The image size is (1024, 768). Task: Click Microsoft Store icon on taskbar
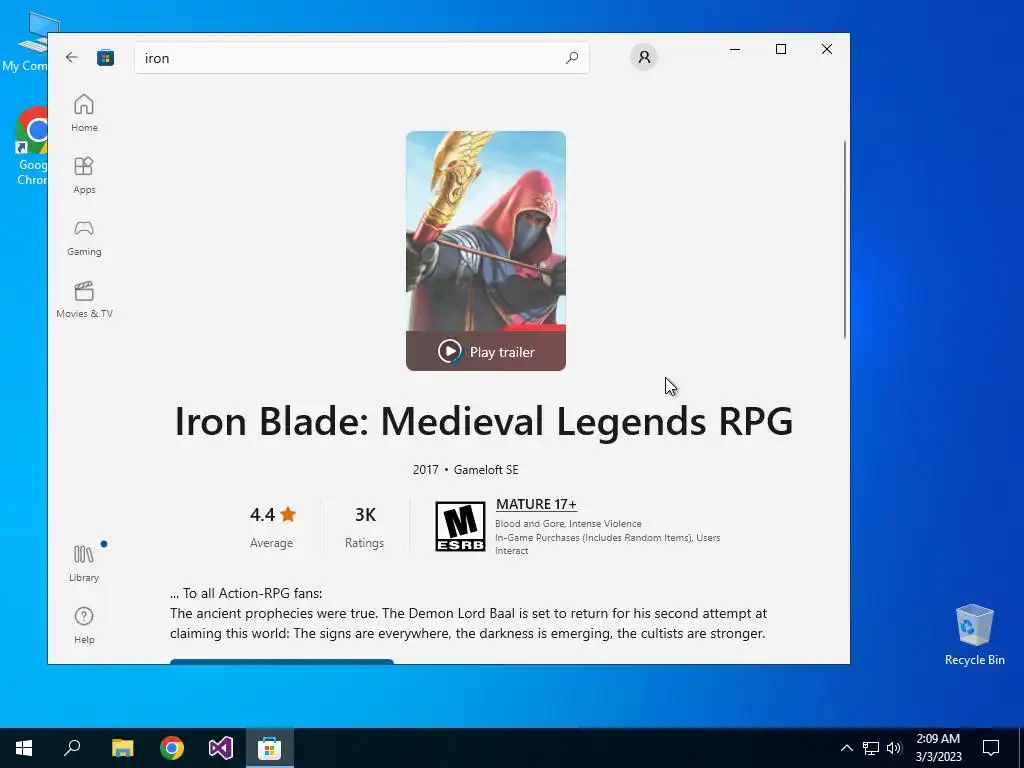[x=270, y=748]
